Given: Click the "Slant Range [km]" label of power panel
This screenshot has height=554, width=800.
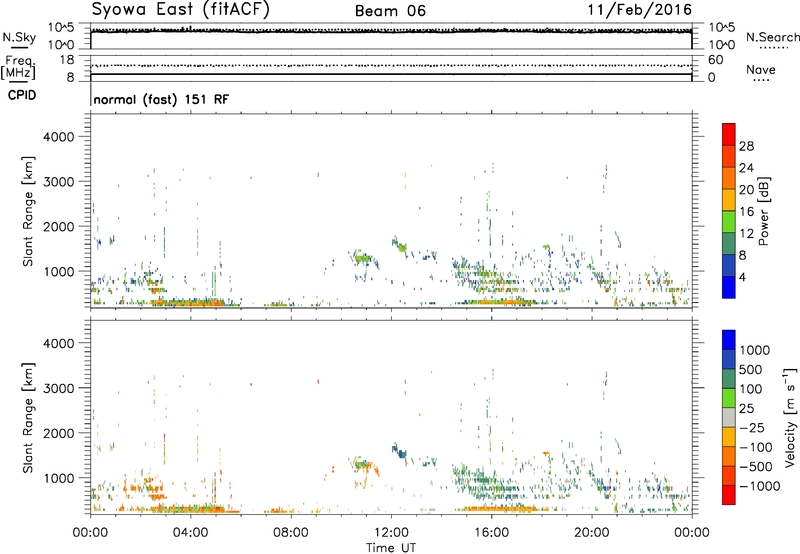Looking at the screenshot, I should pos(28,211).
